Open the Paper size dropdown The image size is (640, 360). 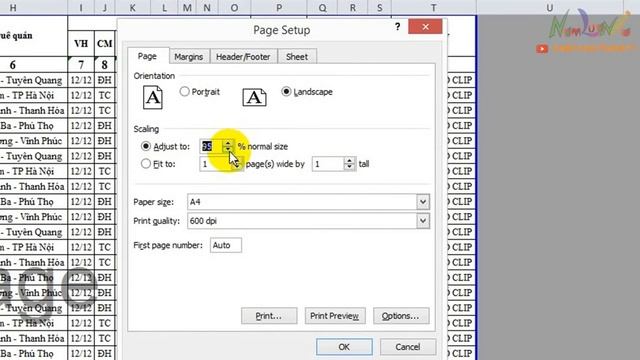click(423, 202)
